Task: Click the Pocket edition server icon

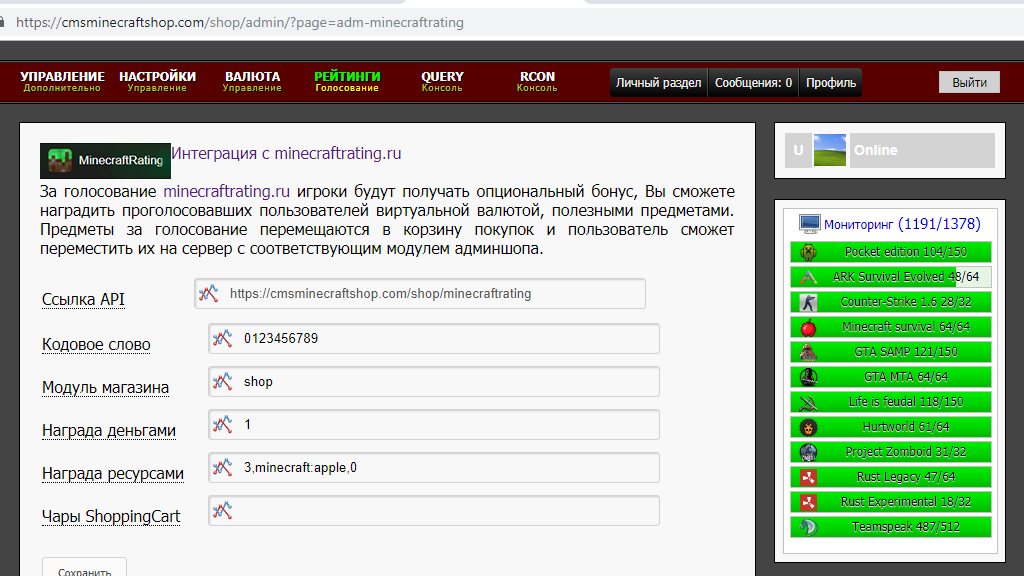Action: tap(809, 252)
